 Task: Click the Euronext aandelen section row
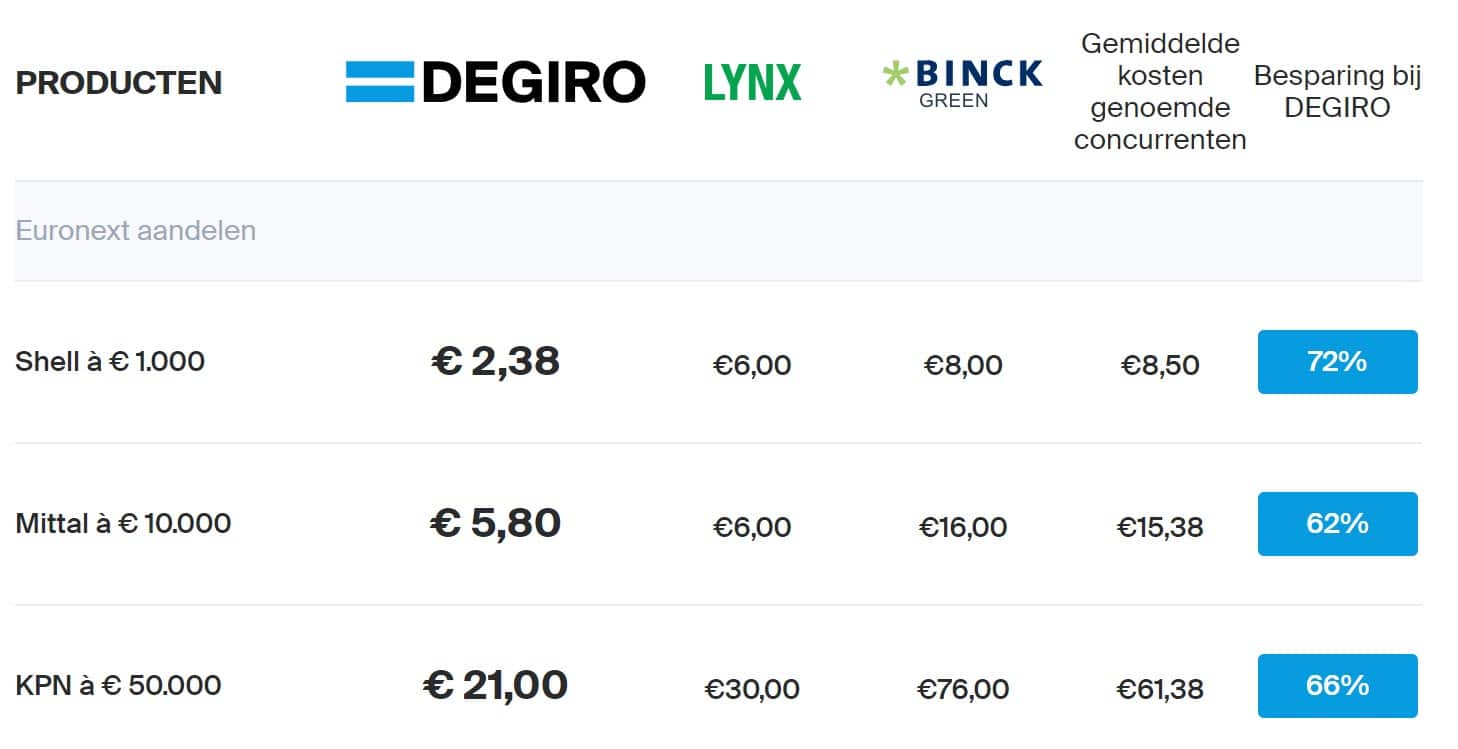(718, 231)
